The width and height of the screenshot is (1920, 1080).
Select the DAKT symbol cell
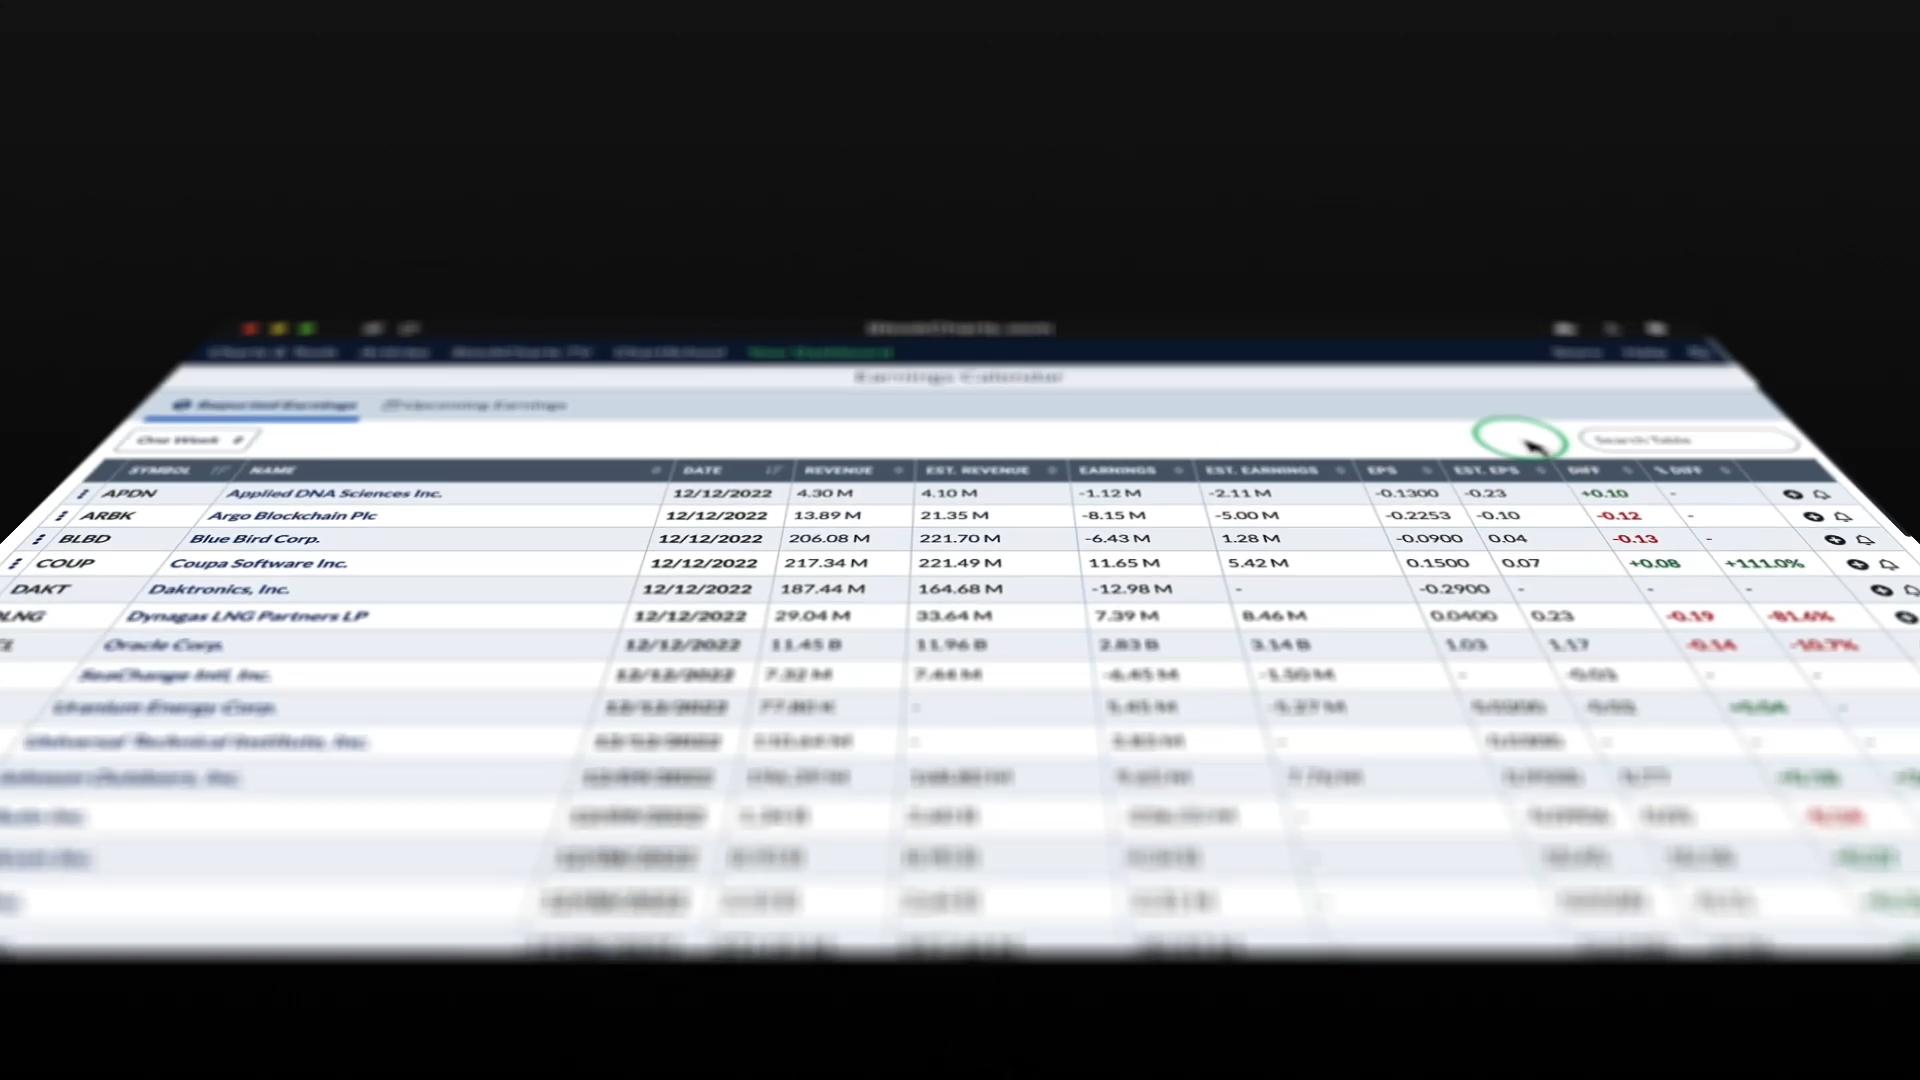pyautogui.click(x=40, y=590)
